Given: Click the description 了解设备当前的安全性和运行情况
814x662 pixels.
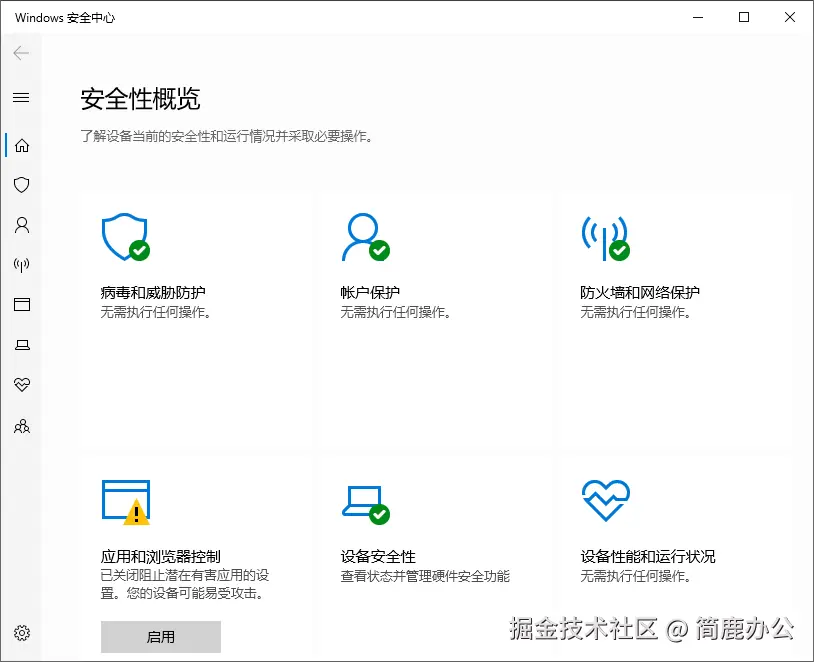Looking at the screenshot, I should click(x=227, y=137).
